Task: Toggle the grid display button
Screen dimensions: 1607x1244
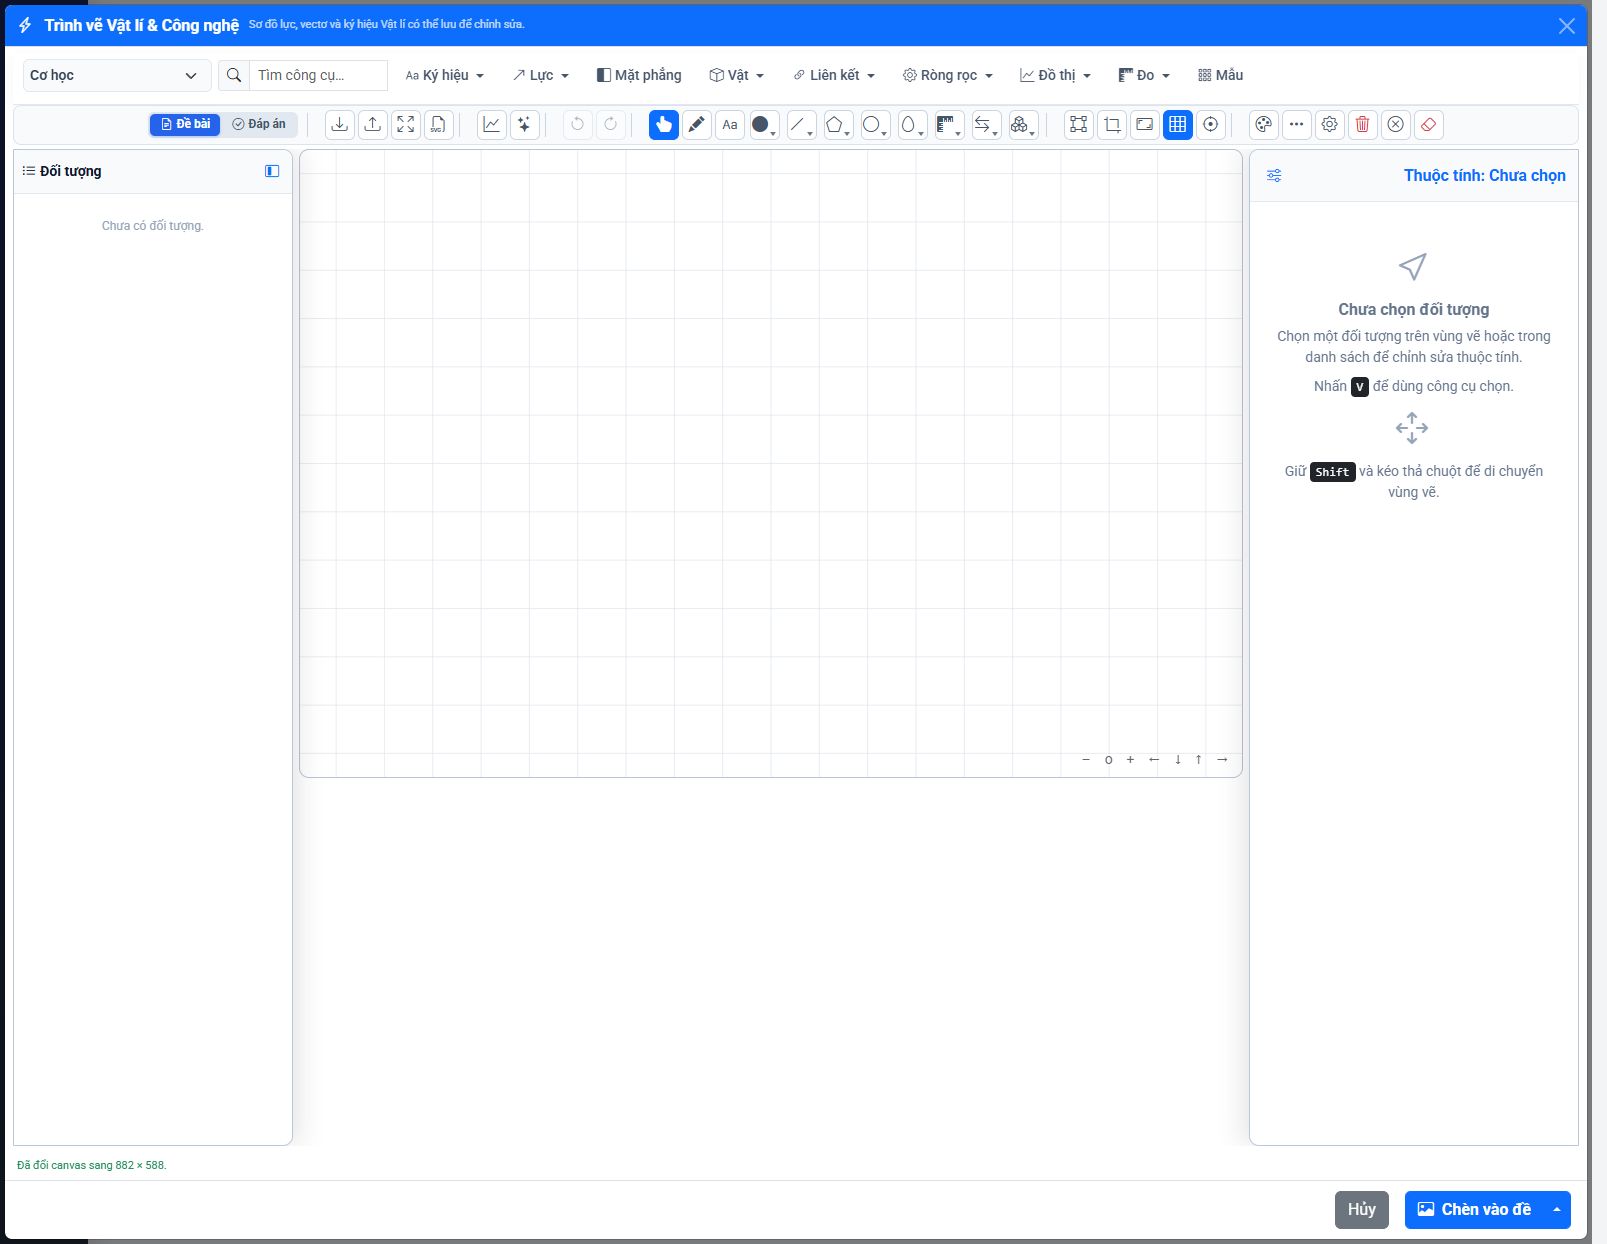Action: coord(1178,125)
